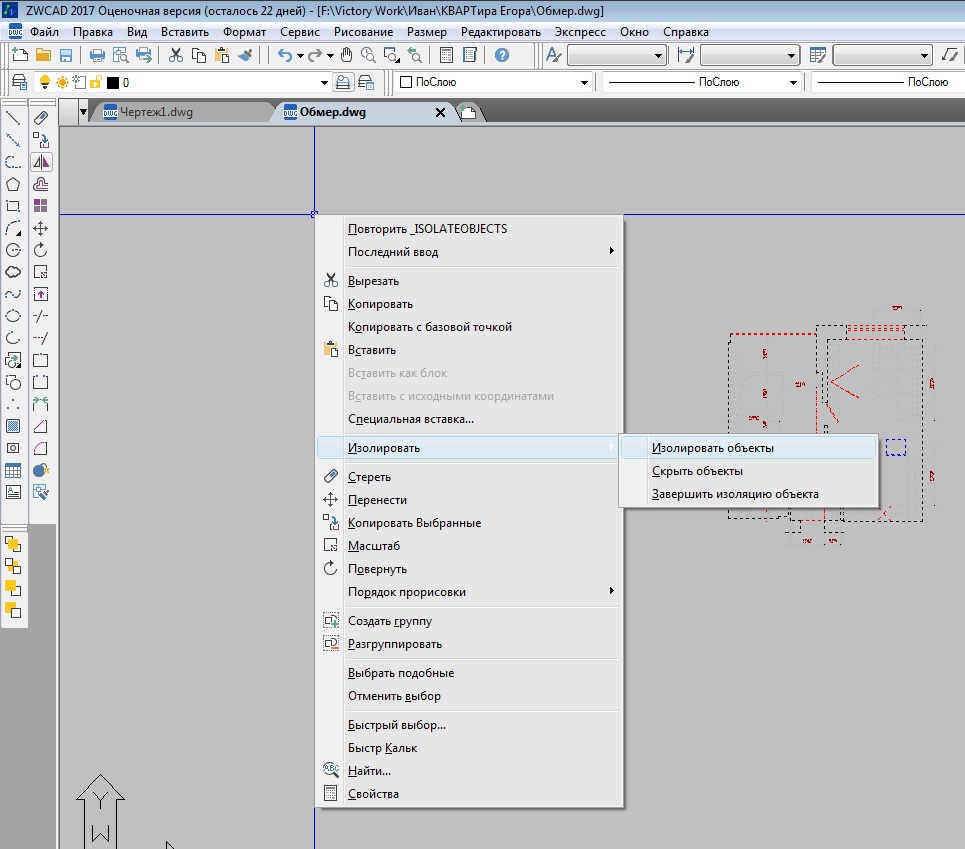
Task: Select the Line drawing tool
Action: click(x=13, y=118)
